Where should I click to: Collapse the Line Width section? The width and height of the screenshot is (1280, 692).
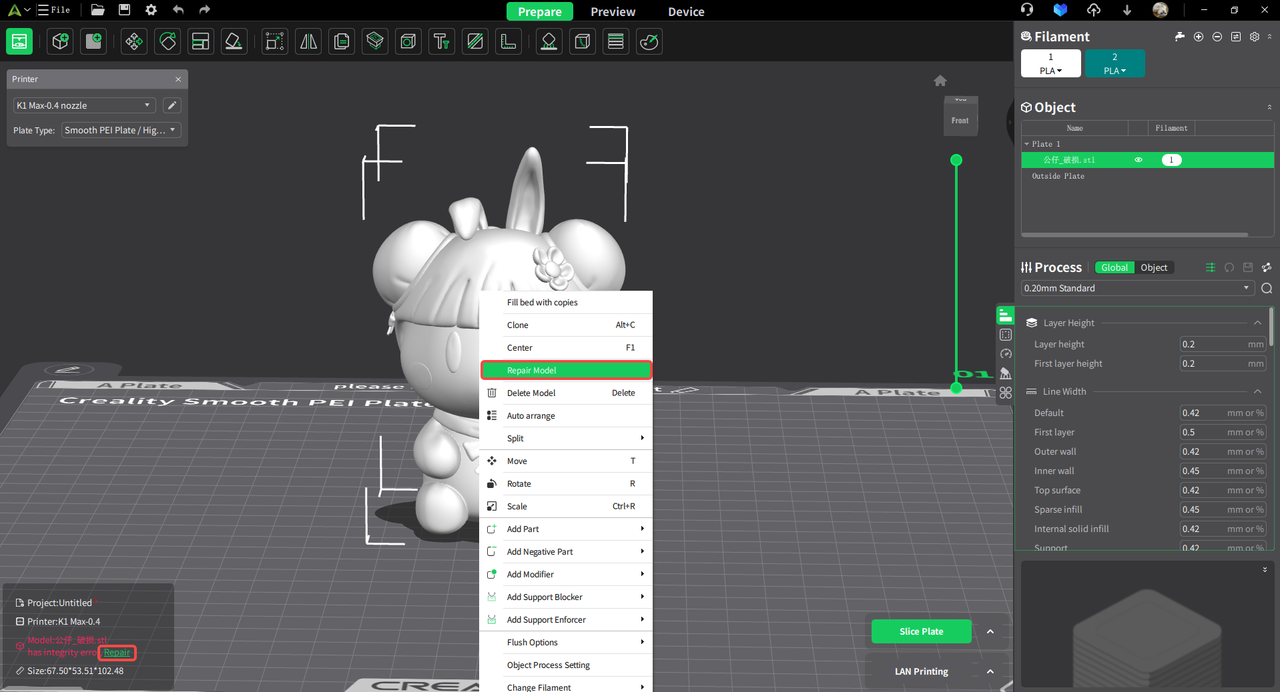(x=1257, y=392)
